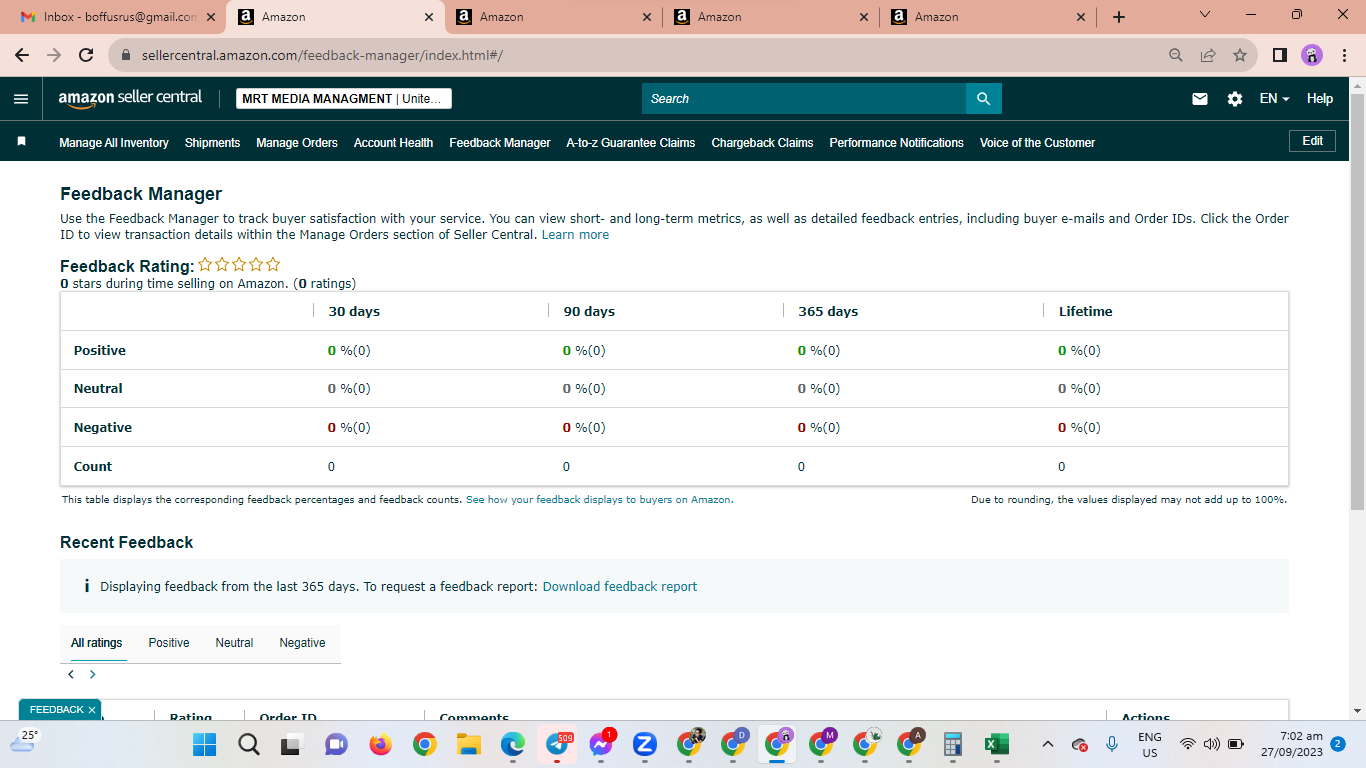Click the zoom magnifier icon in address bar
1366x768 pixels.
click(1176, 55)
